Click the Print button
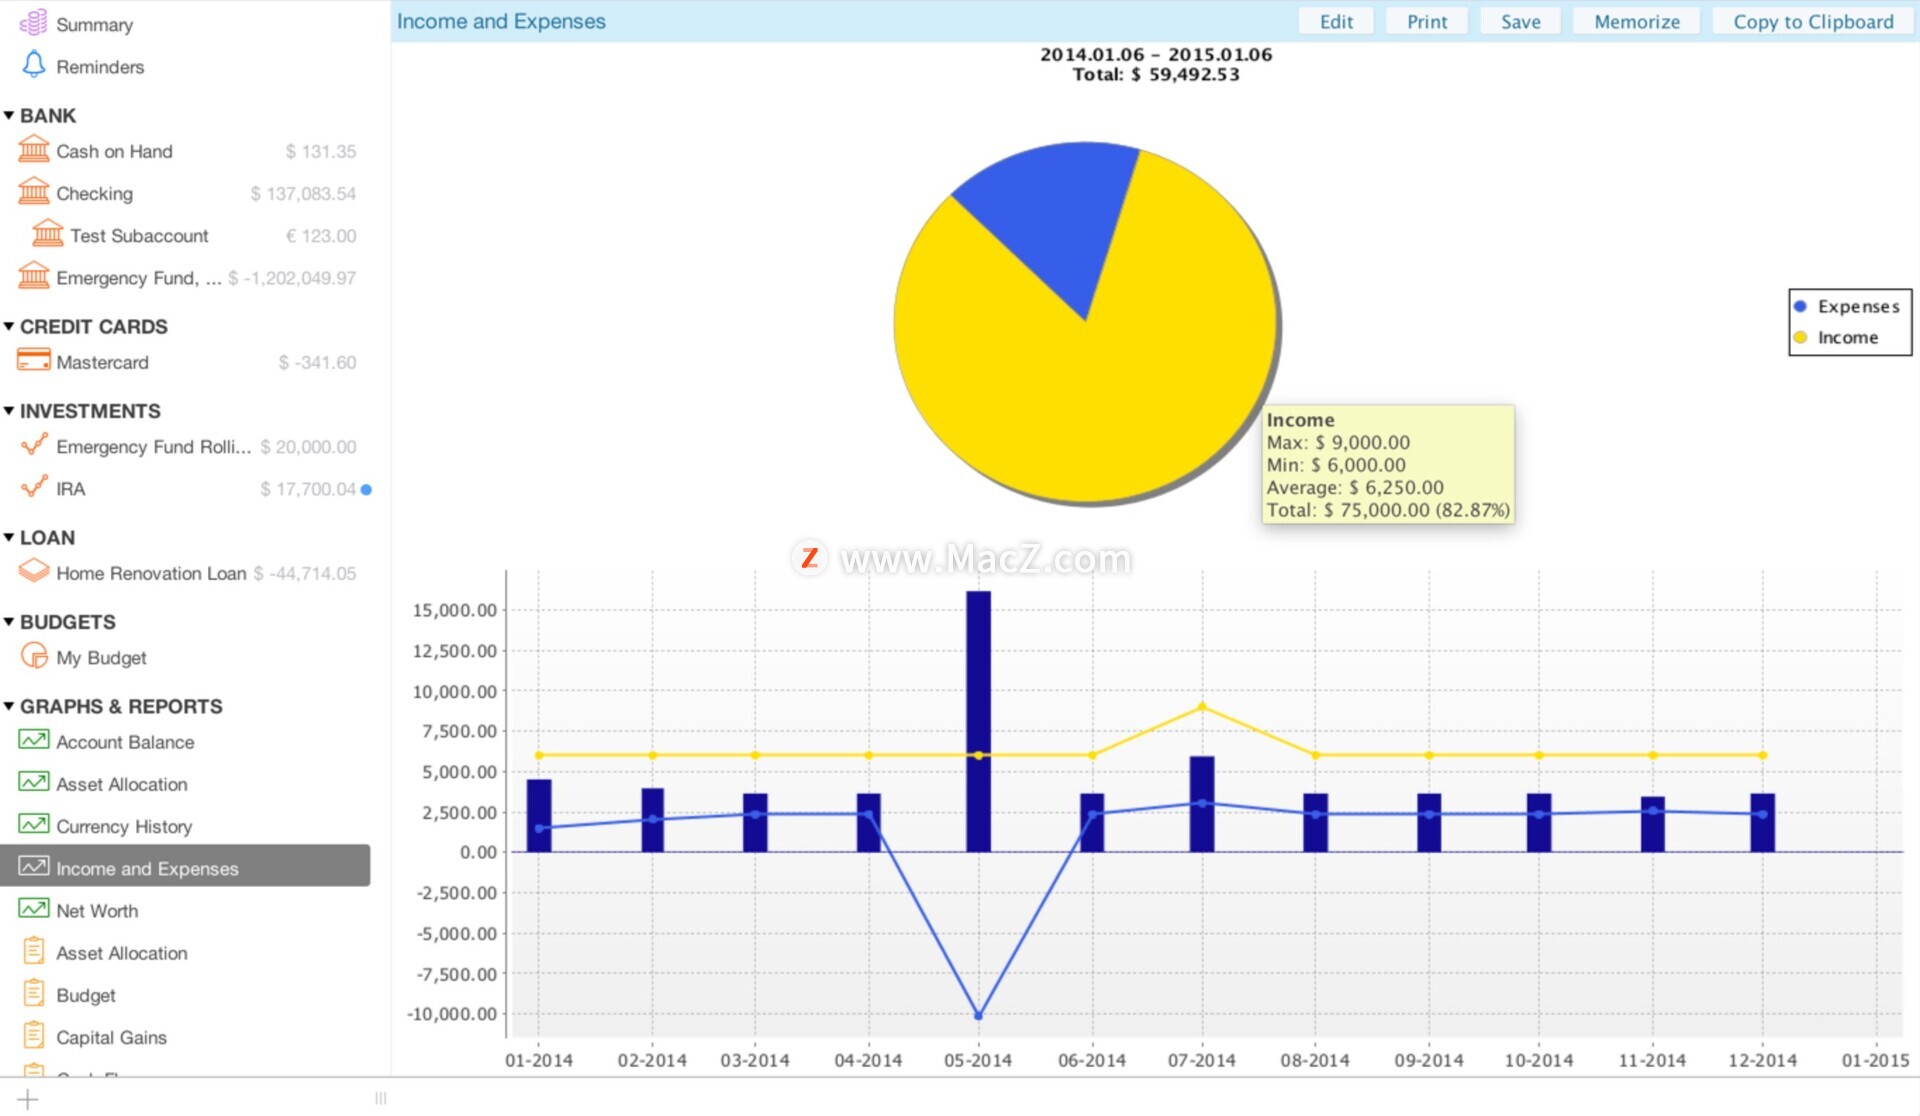 [x=1427, y=21]
